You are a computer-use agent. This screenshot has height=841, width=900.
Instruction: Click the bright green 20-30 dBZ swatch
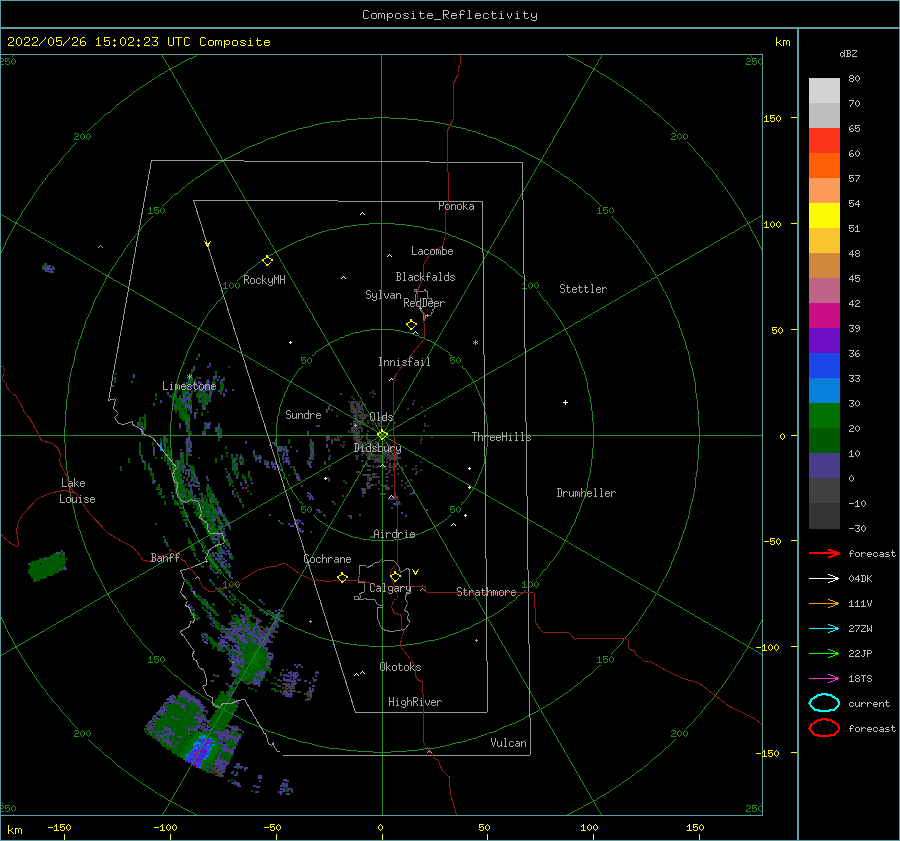coord(824,415)
